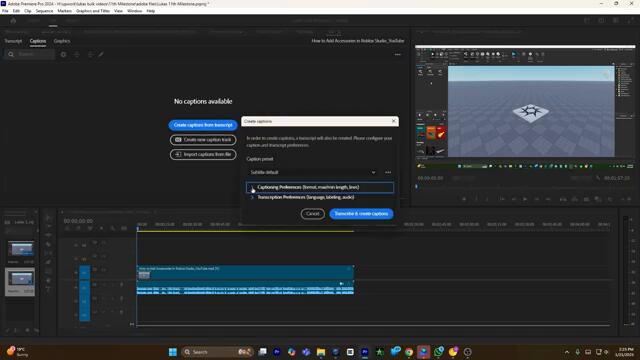Viewport: 640px width, 360px height.
Task: Click the full screen video icon top right
Action: click(x=630, y=20)
